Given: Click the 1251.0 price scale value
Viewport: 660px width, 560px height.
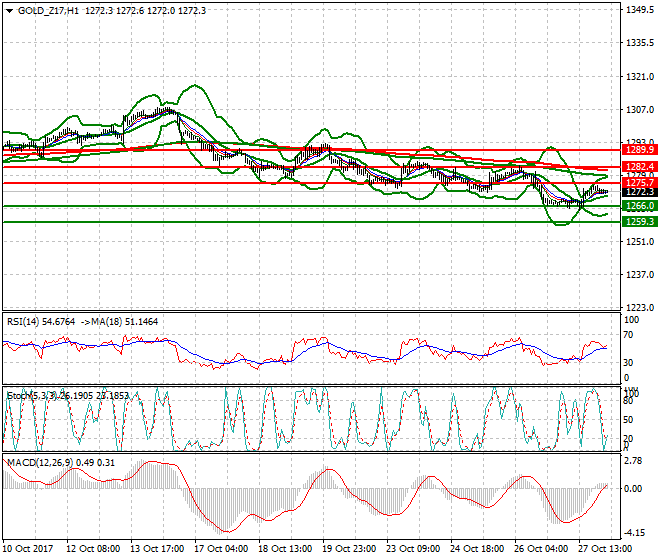Looking at the screenshot, I should click(640, 242).
